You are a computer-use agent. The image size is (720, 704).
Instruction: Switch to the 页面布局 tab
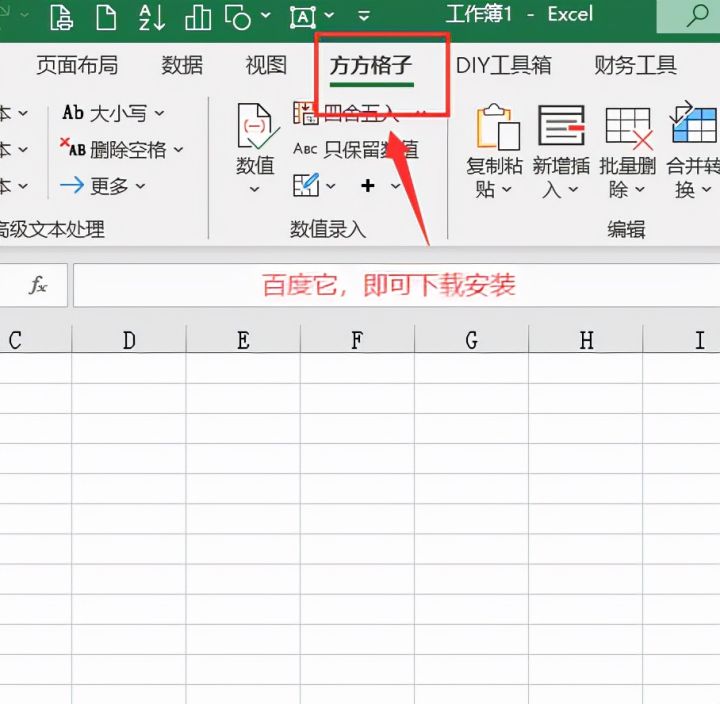click(77, 65)
